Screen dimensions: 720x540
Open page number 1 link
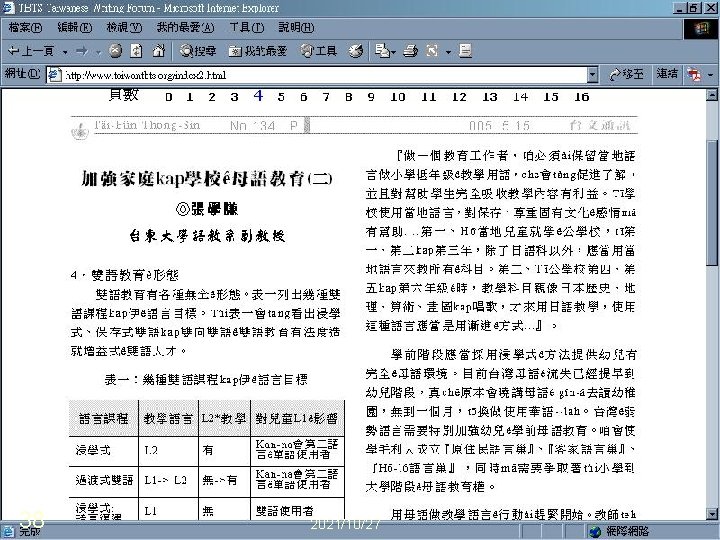click(x=190, y=97)
